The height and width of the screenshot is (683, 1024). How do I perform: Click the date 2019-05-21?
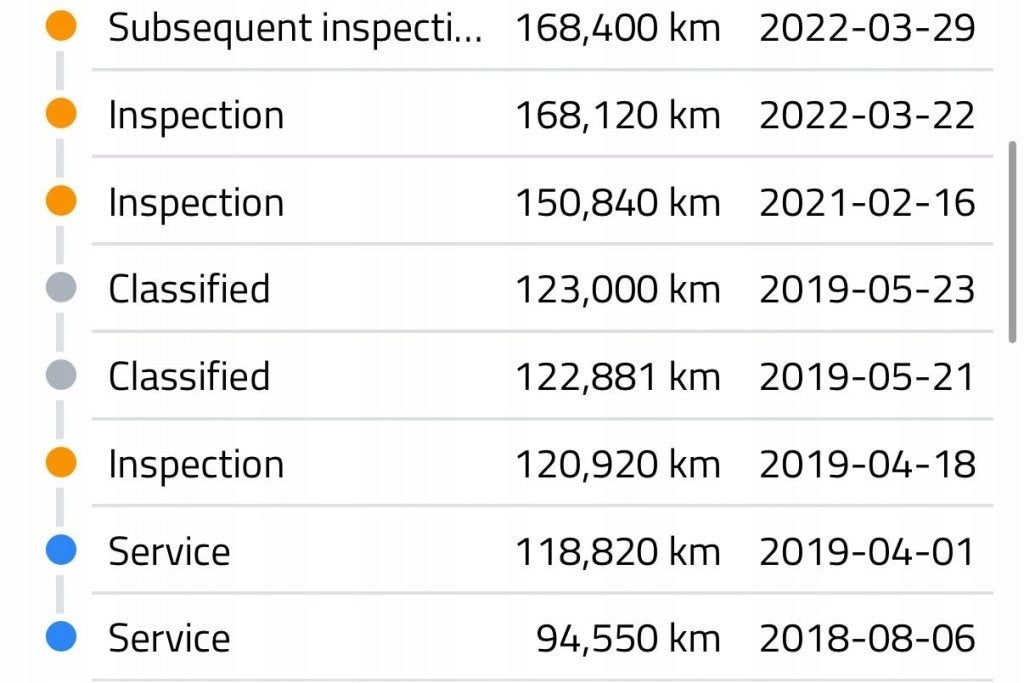[867, 377]
